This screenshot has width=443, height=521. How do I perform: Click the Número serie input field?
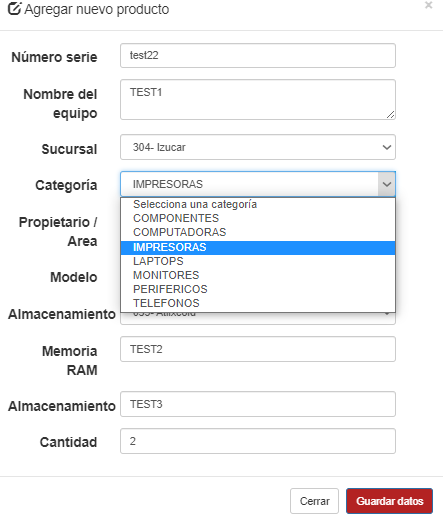point(258,55)
